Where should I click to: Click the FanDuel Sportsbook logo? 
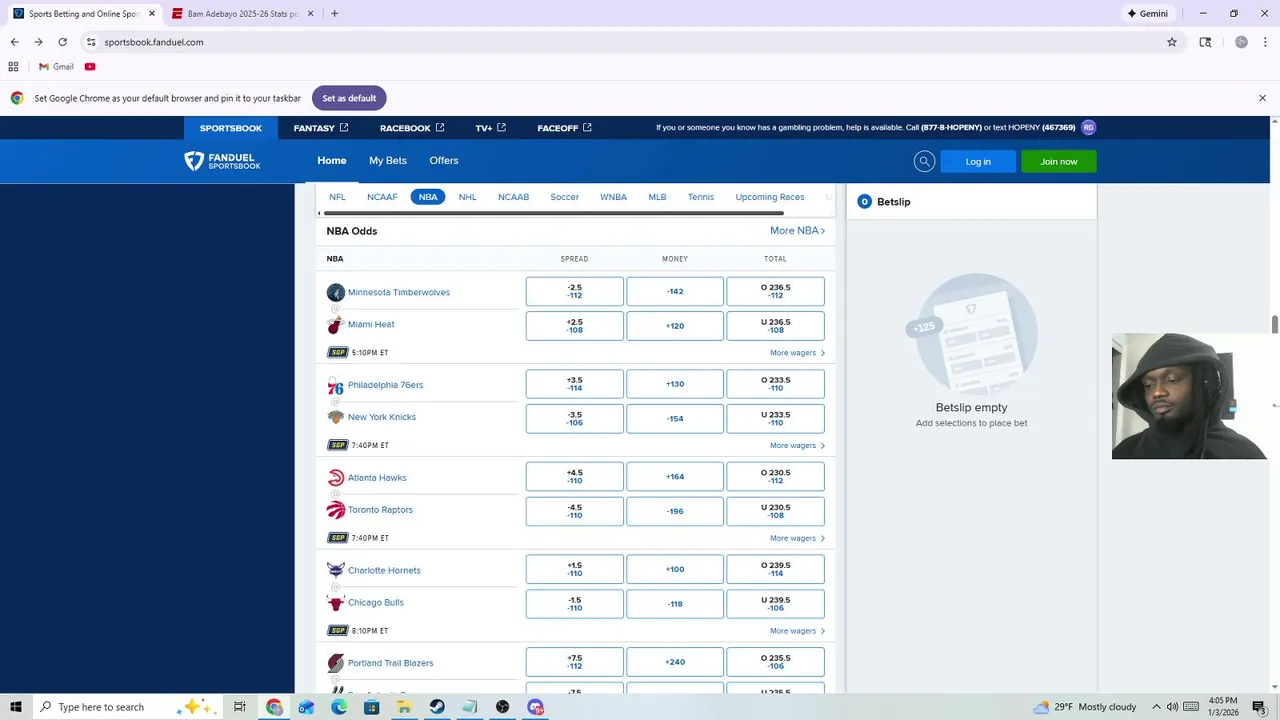222,161
